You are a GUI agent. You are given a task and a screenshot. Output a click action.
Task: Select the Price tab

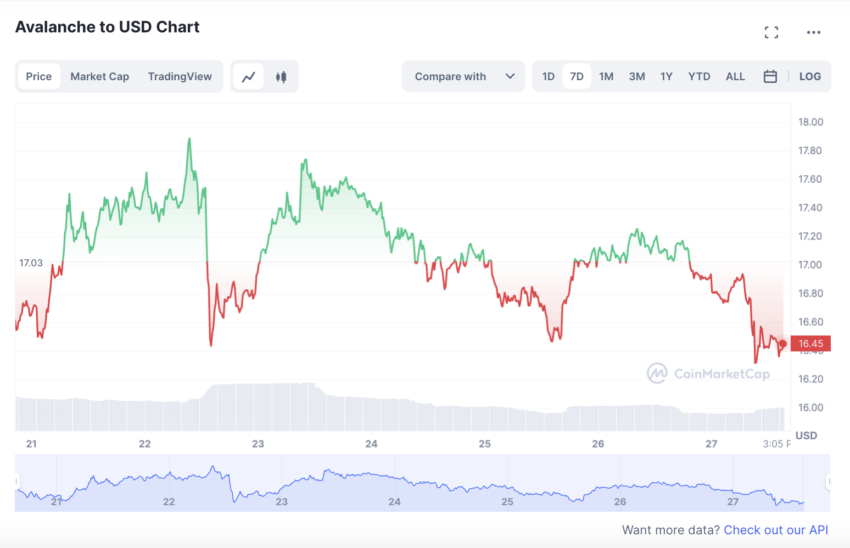click(39, 76)
